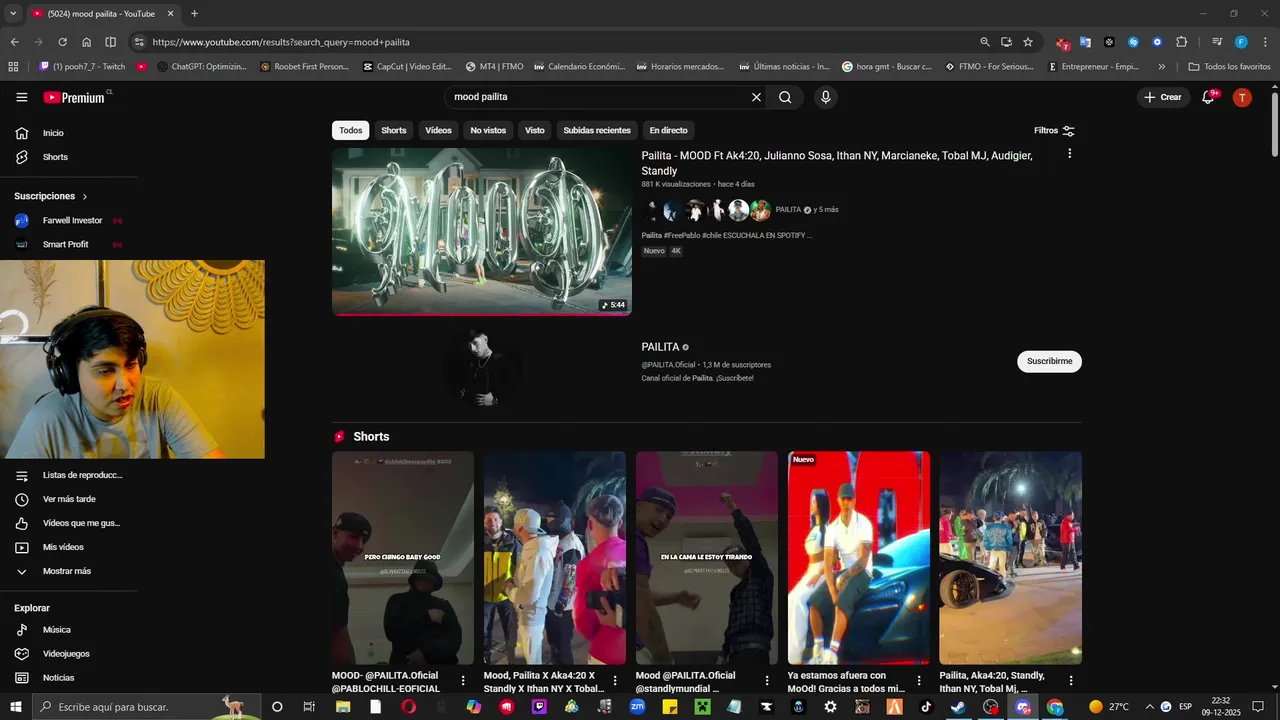Expand Mostrar más in sidebar
Viewport: 1280px width, 720px height.
click(x=69, y=571)
